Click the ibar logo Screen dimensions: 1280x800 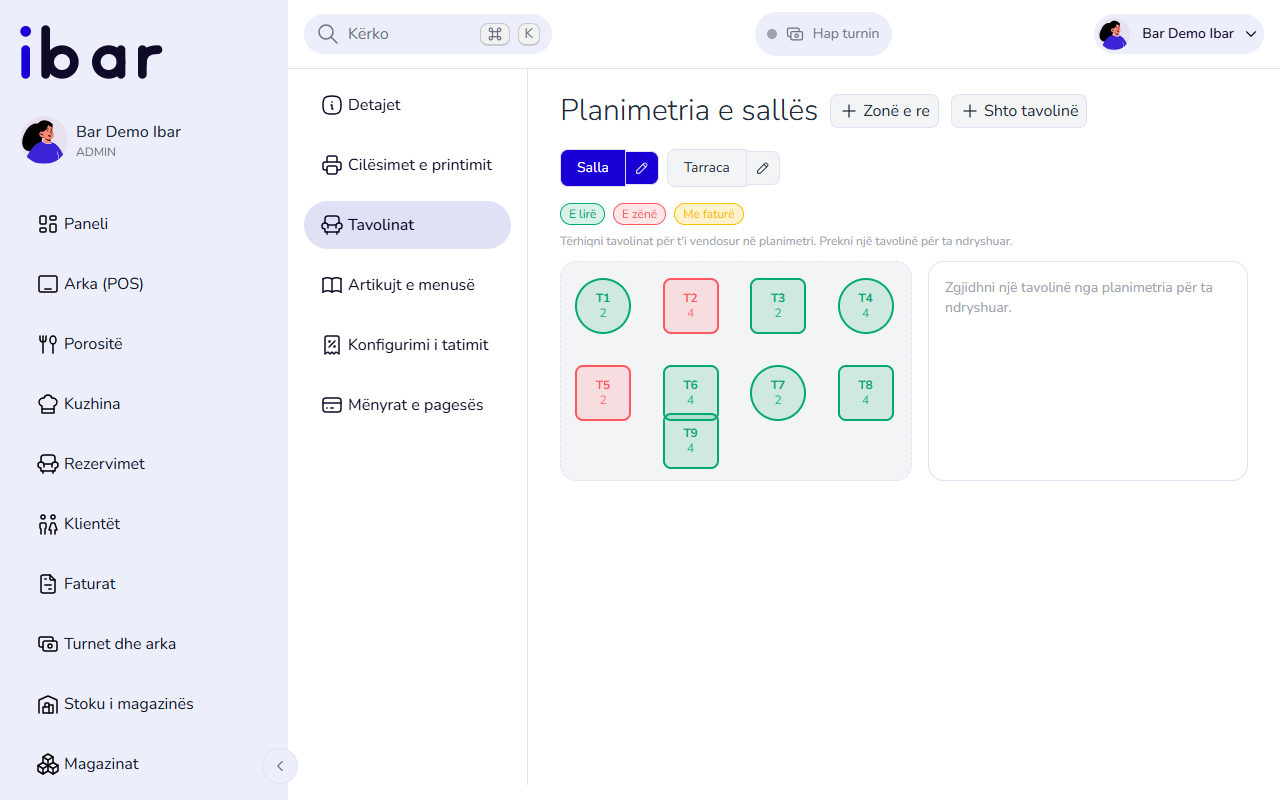(91, 53)
